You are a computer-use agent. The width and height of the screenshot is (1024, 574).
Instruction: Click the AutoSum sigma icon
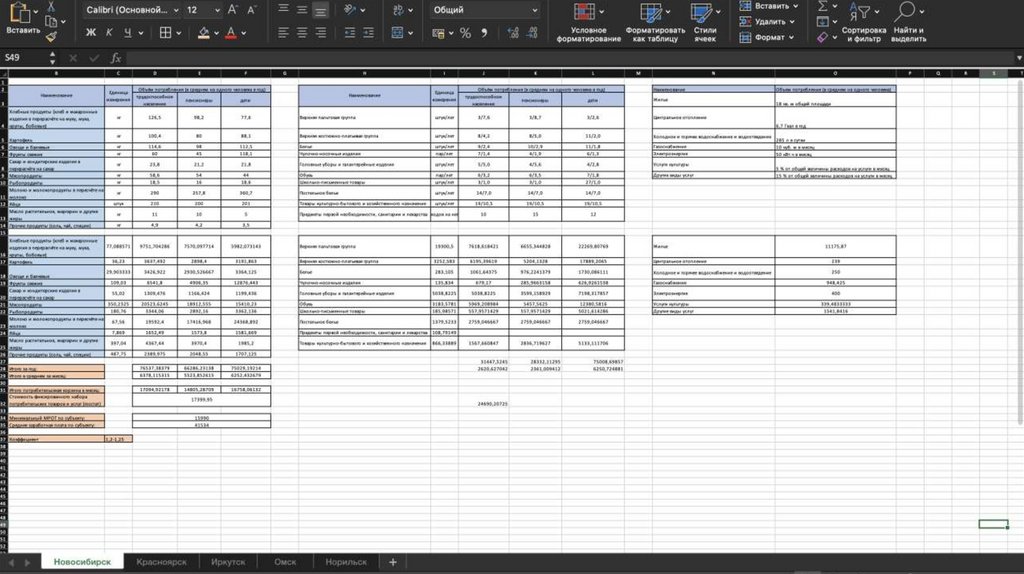coord(822,5)
